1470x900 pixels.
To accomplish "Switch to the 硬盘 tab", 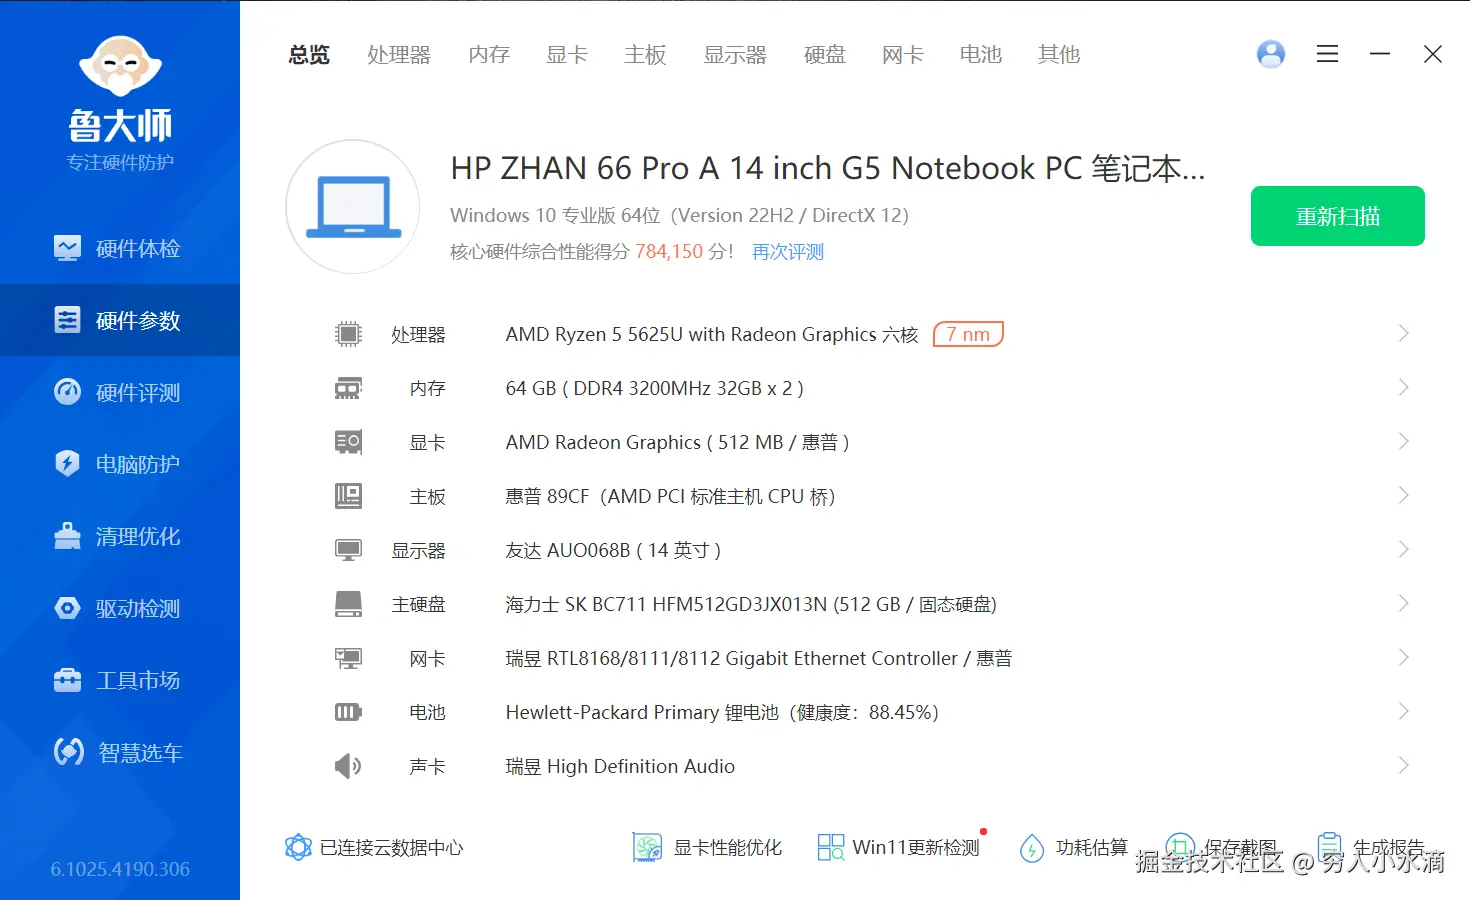I will point(825,55).
